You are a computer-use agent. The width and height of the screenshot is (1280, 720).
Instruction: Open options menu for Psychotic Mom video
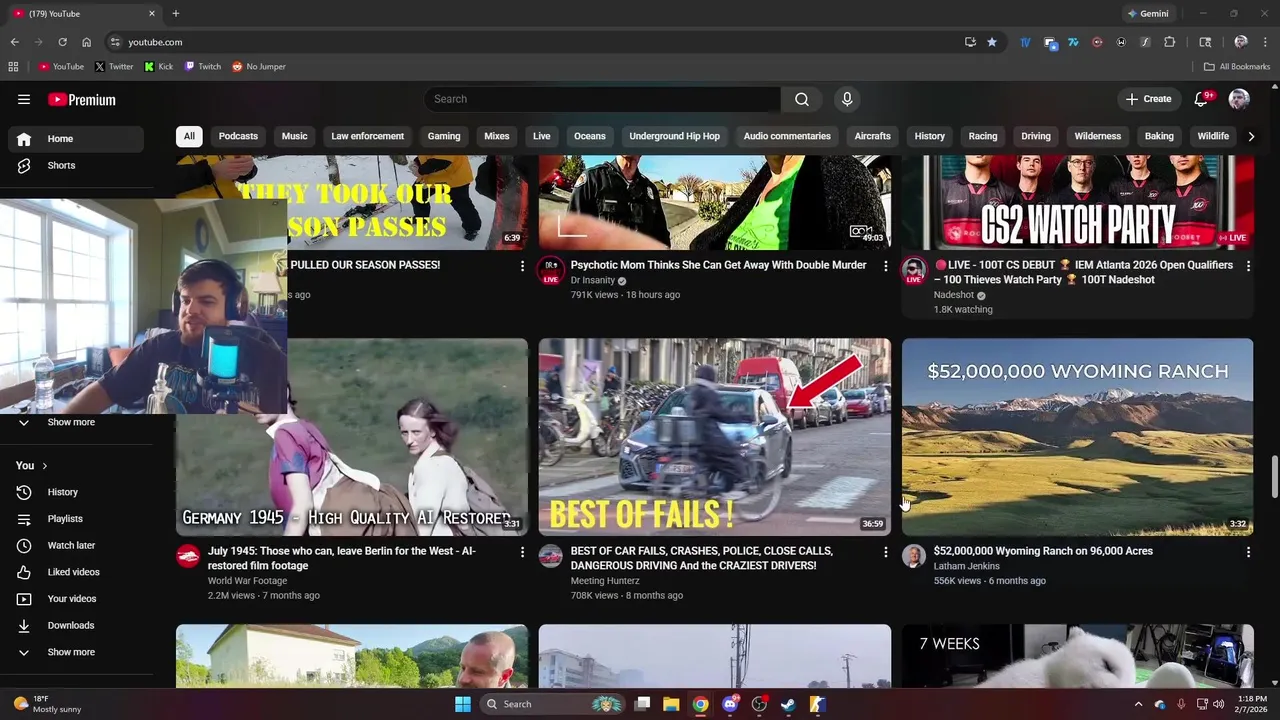(x=885, y=266)
